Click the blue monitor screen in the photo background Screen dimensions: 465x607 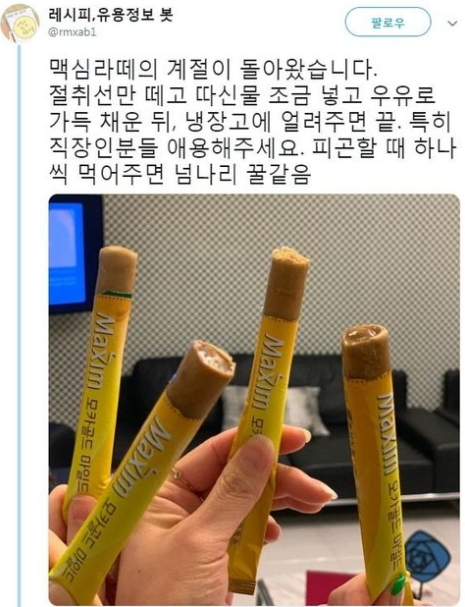67,254
